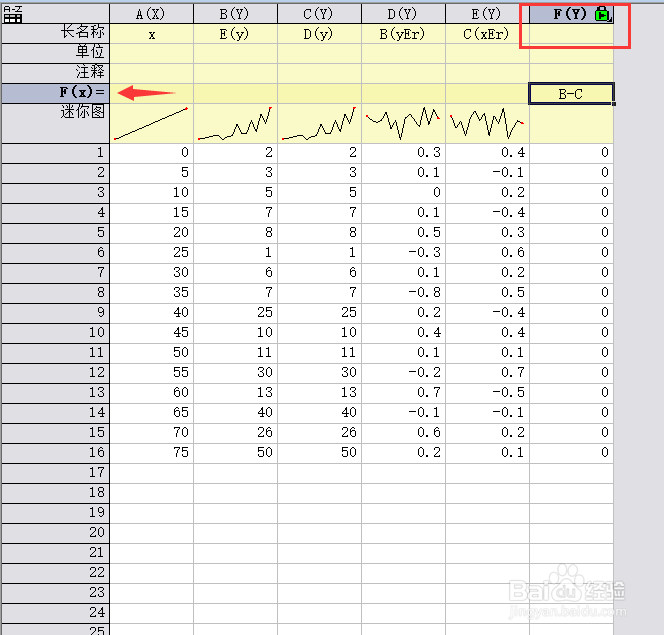Click empty cell in column F row 17
Screen dimensions: 664x635
click(571, 472)
